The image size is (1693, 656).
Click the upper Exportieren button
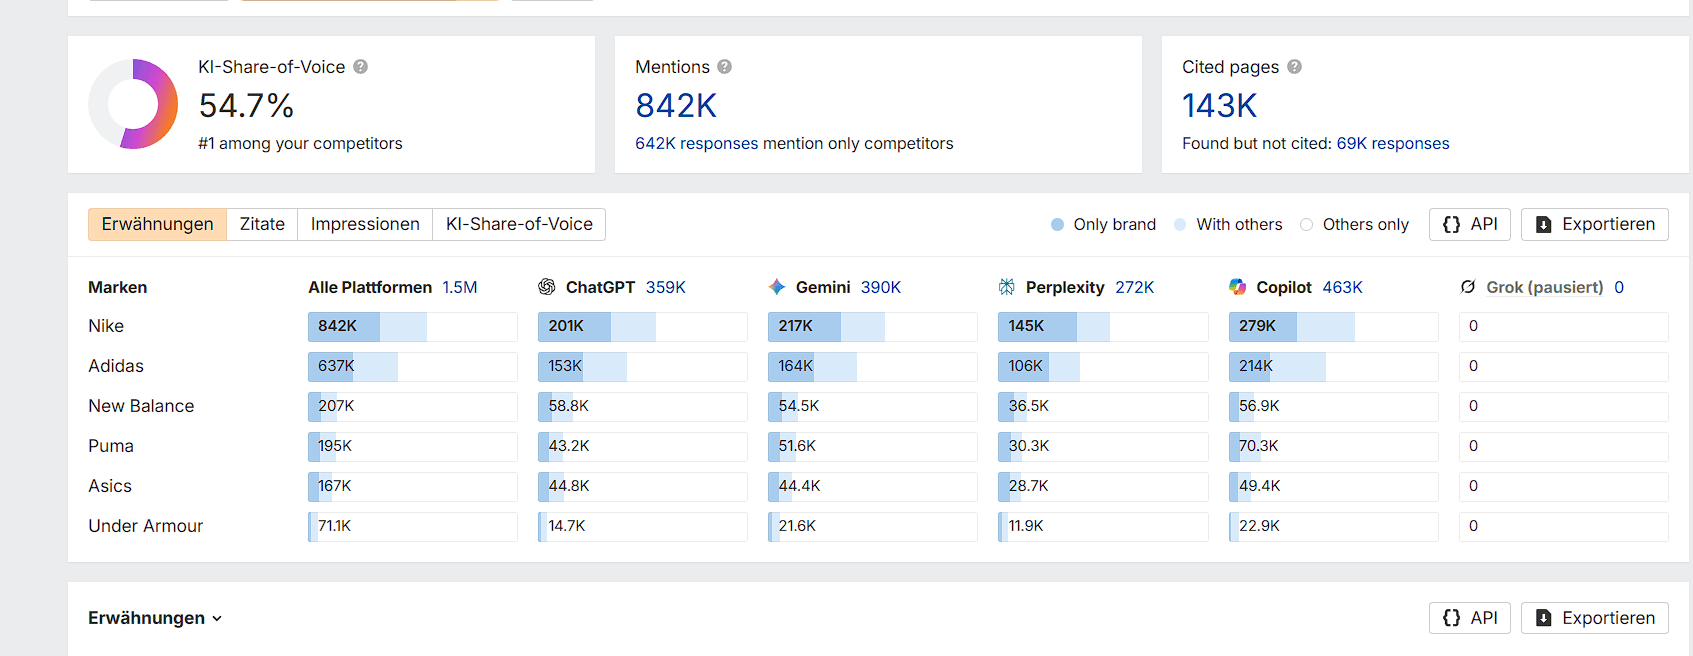pyautogui.click(x=1595, y=224)
